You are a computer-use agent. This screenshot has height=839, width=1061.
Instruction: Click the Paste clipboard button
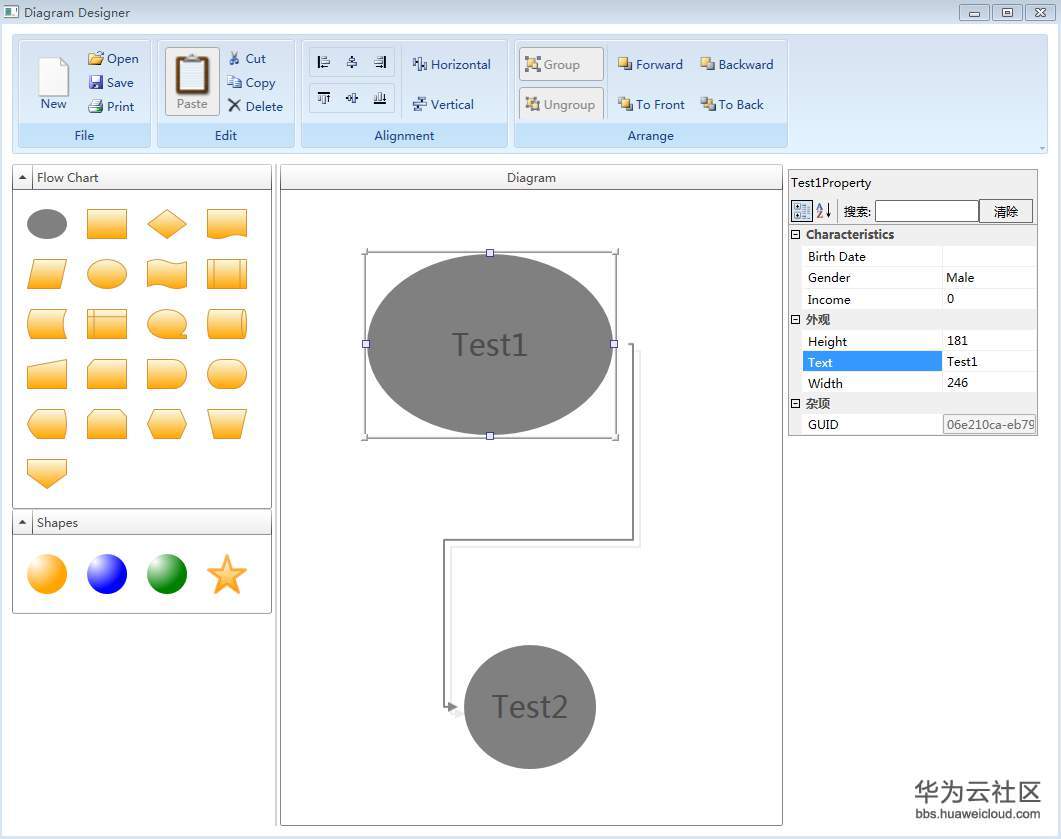[192, 81]
